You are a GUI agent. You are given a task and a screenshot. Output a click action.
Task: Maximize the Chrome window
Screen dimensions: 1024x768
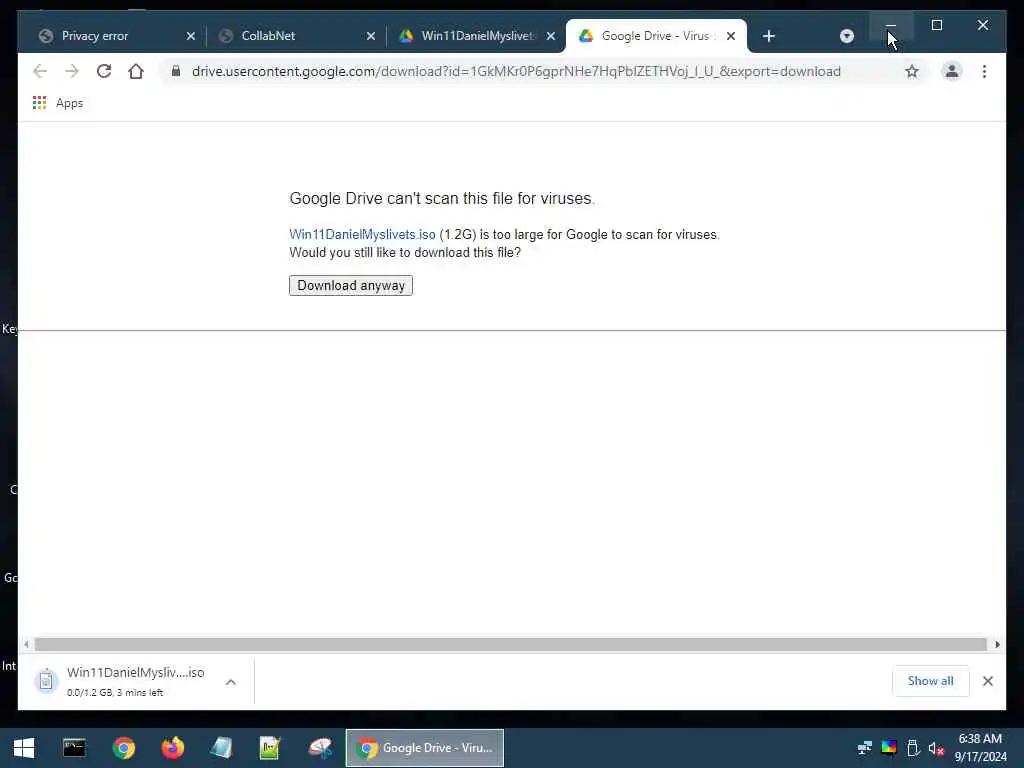point(936,25)
